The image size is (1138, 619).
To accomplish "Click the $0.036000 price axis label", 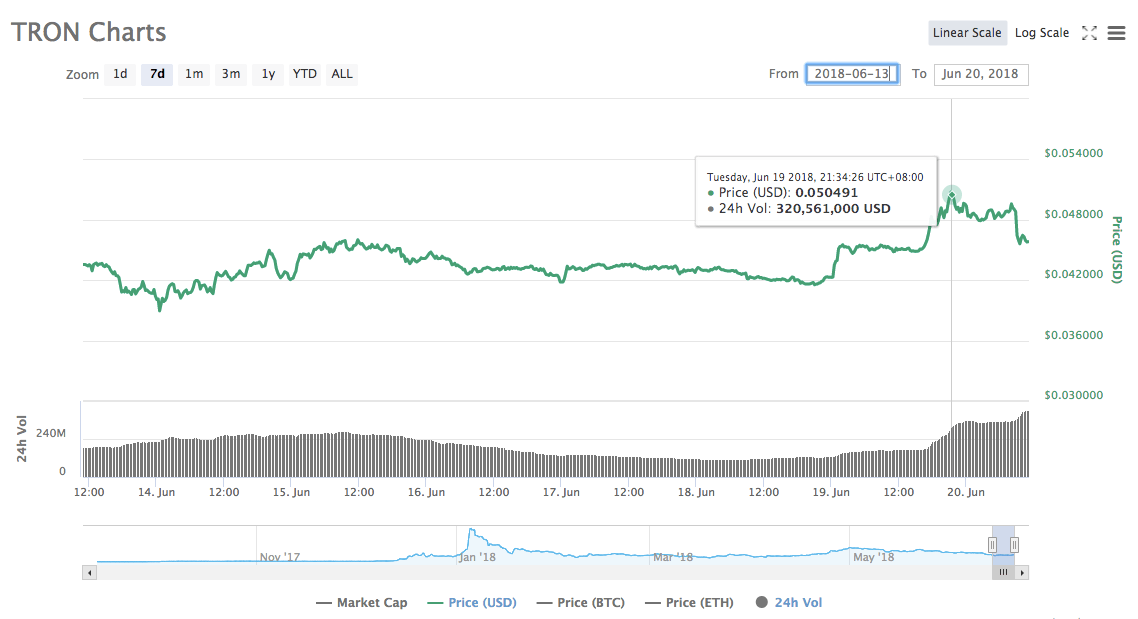I will pyautogui.click(x=1073, y=335).
